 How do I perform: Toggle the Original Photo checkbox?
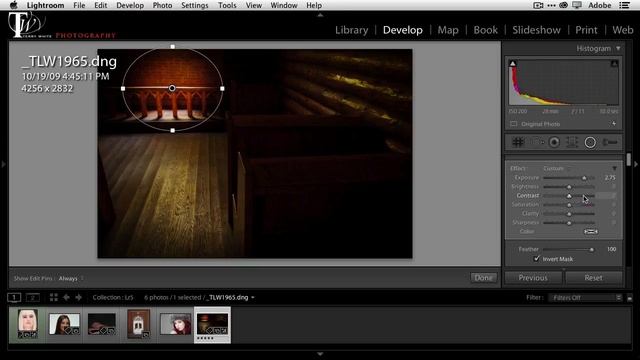tap(513, 124)
